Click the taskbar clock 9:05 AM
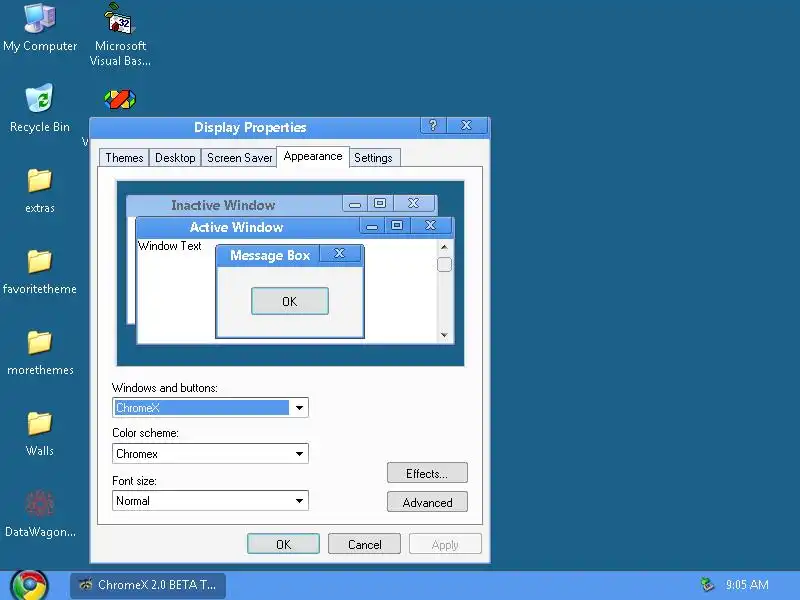Screen dimensions: 800x600 coord(747,585)
